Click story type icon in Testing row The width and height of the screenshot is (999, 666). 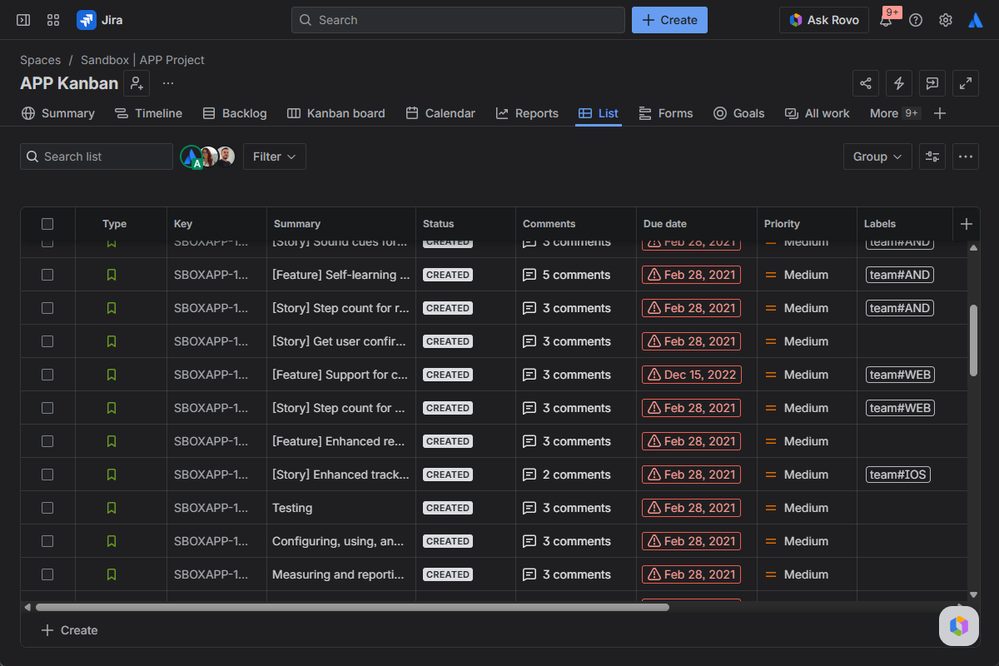click(x=111, y=508)
